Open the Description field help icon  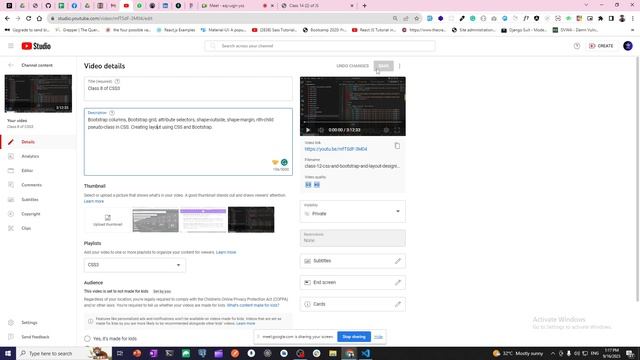tap(112, 113)
